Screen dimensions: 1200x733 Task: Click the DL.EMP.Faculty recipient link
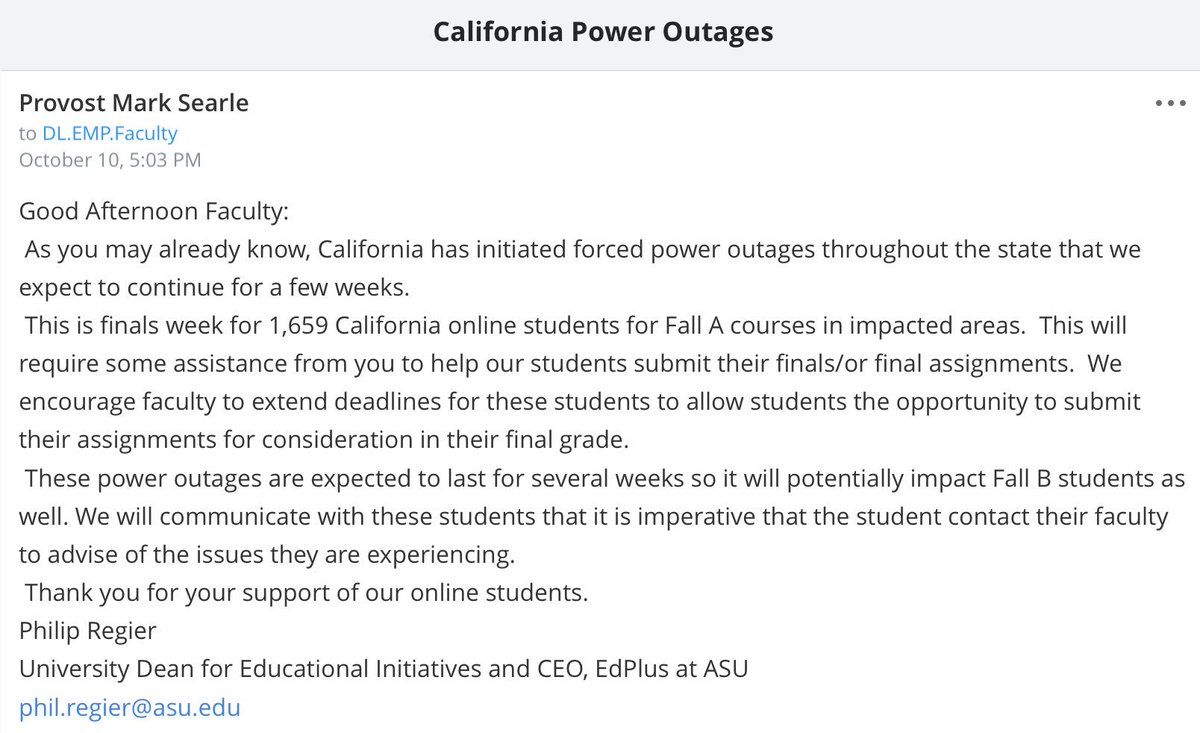pyautogui.click(x=109, y=133)
